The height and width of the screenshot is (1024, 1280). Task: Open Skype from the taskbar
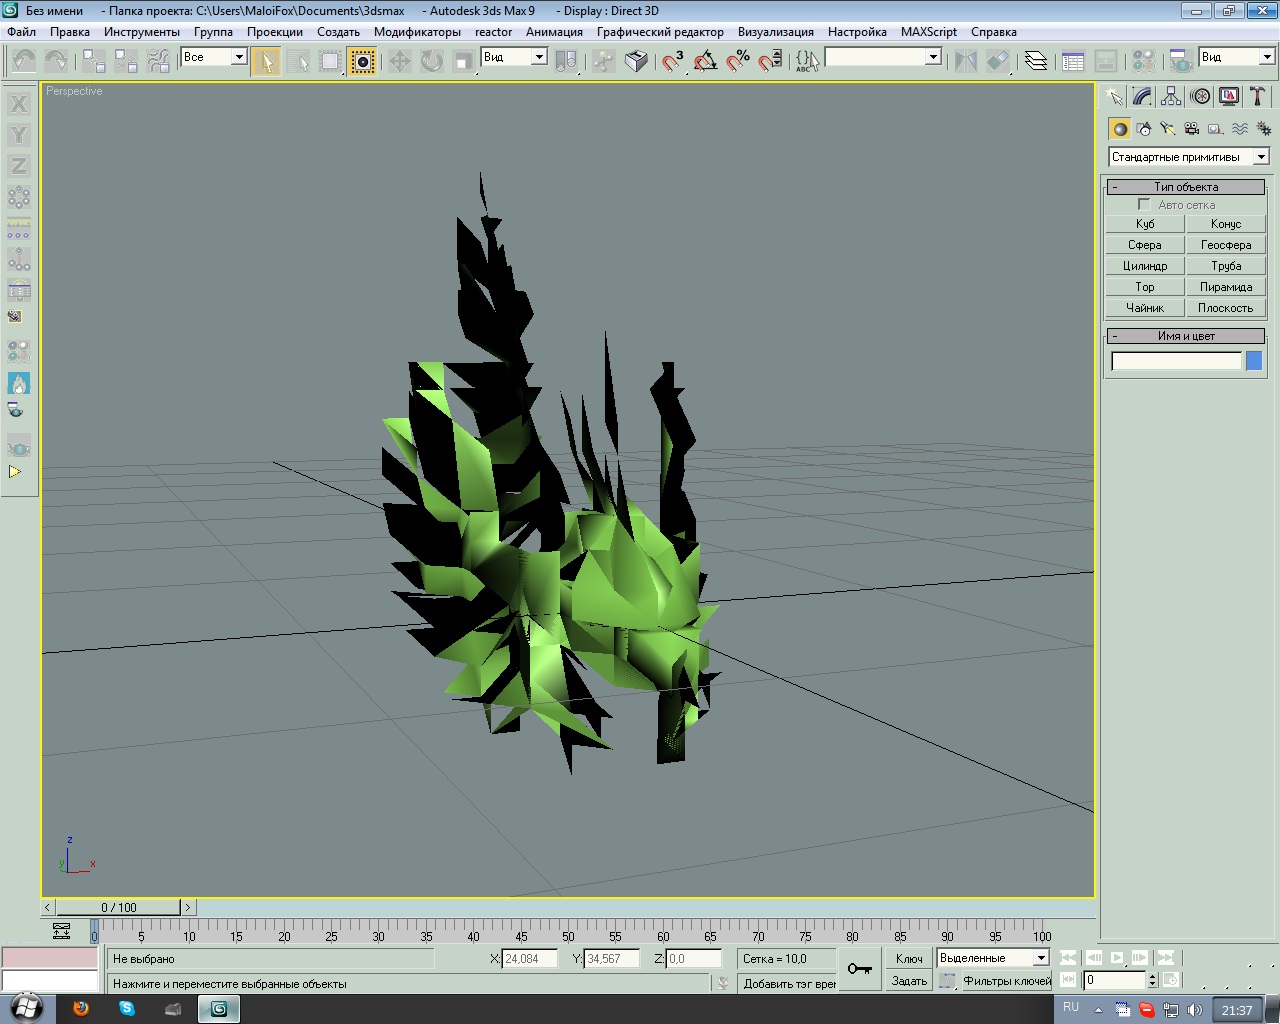click(x=127, y=1008)
